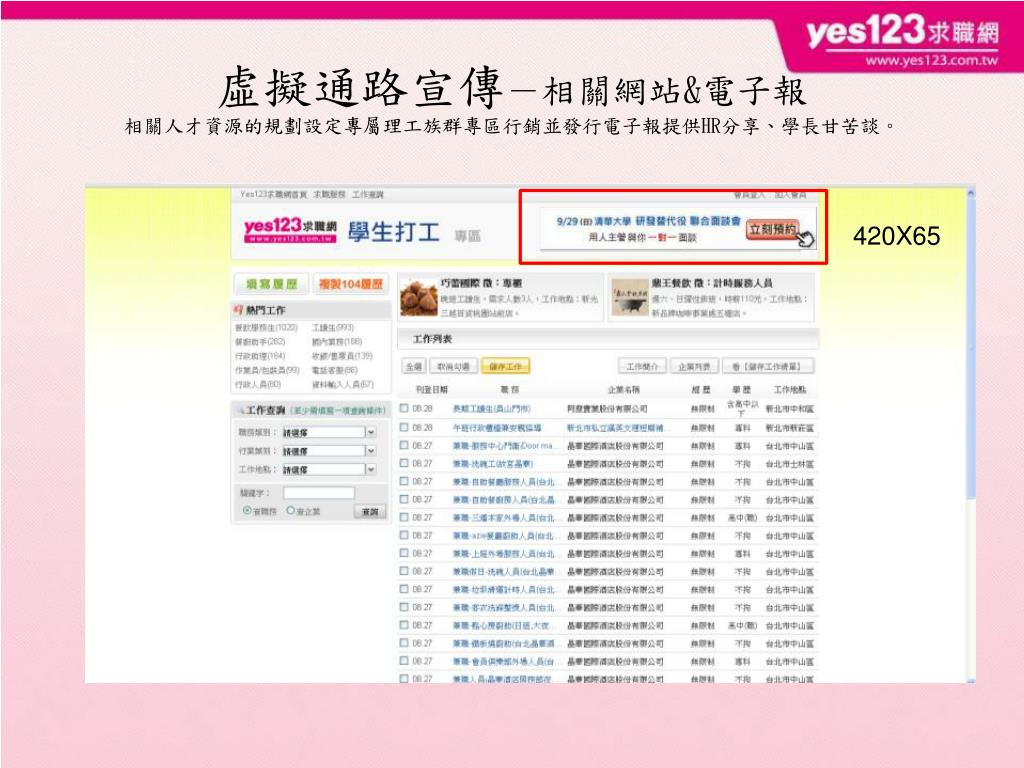Tick the checkbox for the Door ma job row
1024x768 pixels.
click(x=404, y=445)
